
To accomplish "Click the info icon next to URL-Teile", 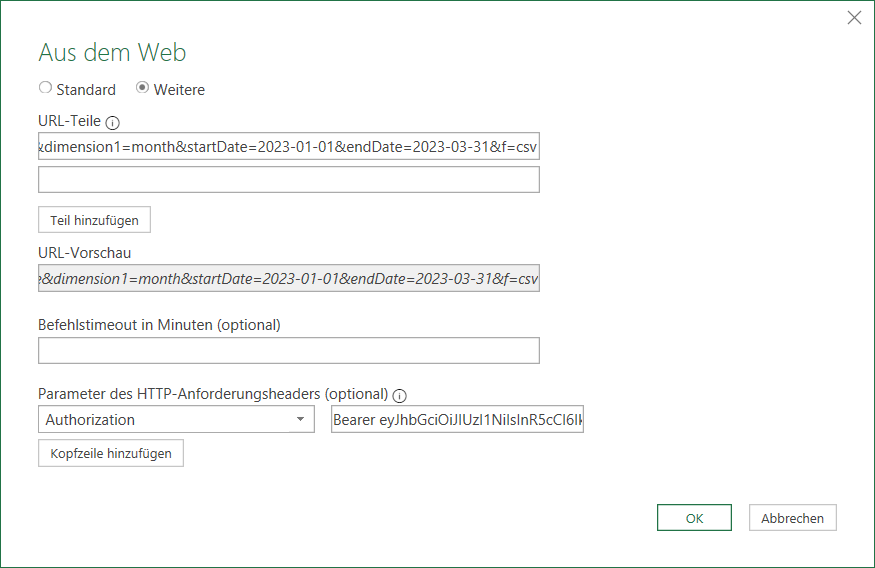I will point(112,123).
